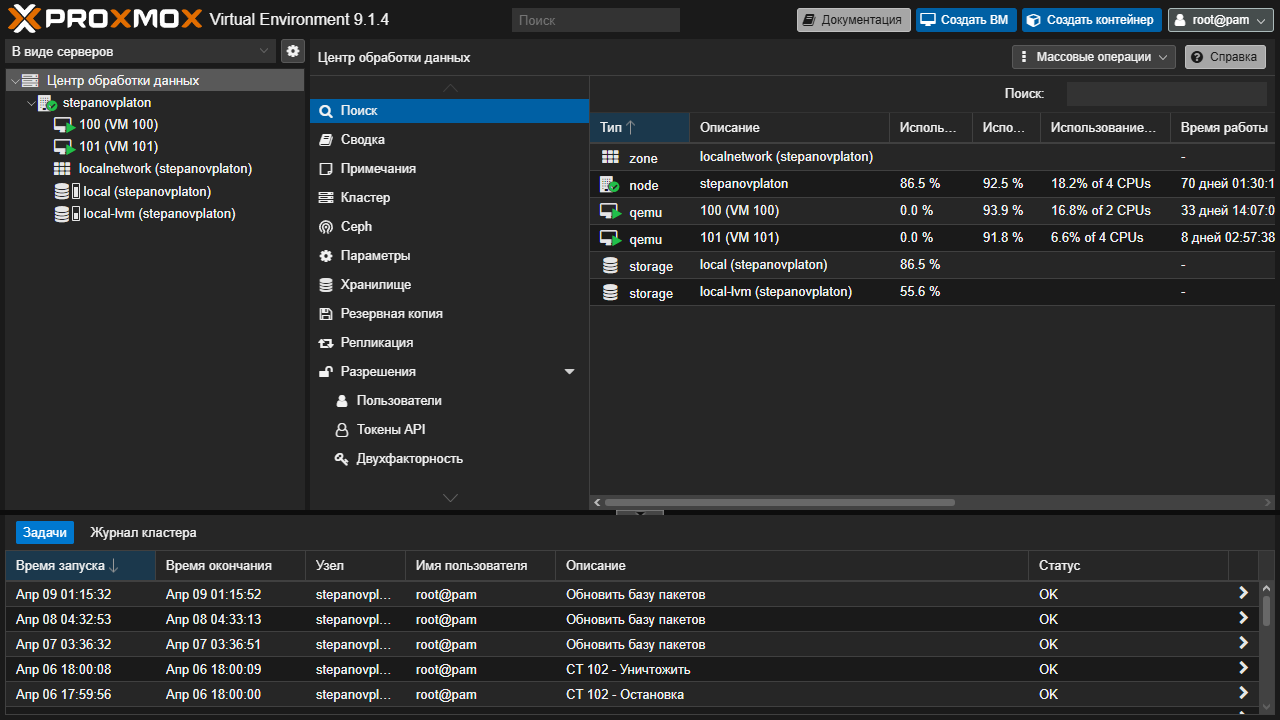Sort tasks by Время запуска header
This screenshot has width=1280, height=720.
(80, 566)
